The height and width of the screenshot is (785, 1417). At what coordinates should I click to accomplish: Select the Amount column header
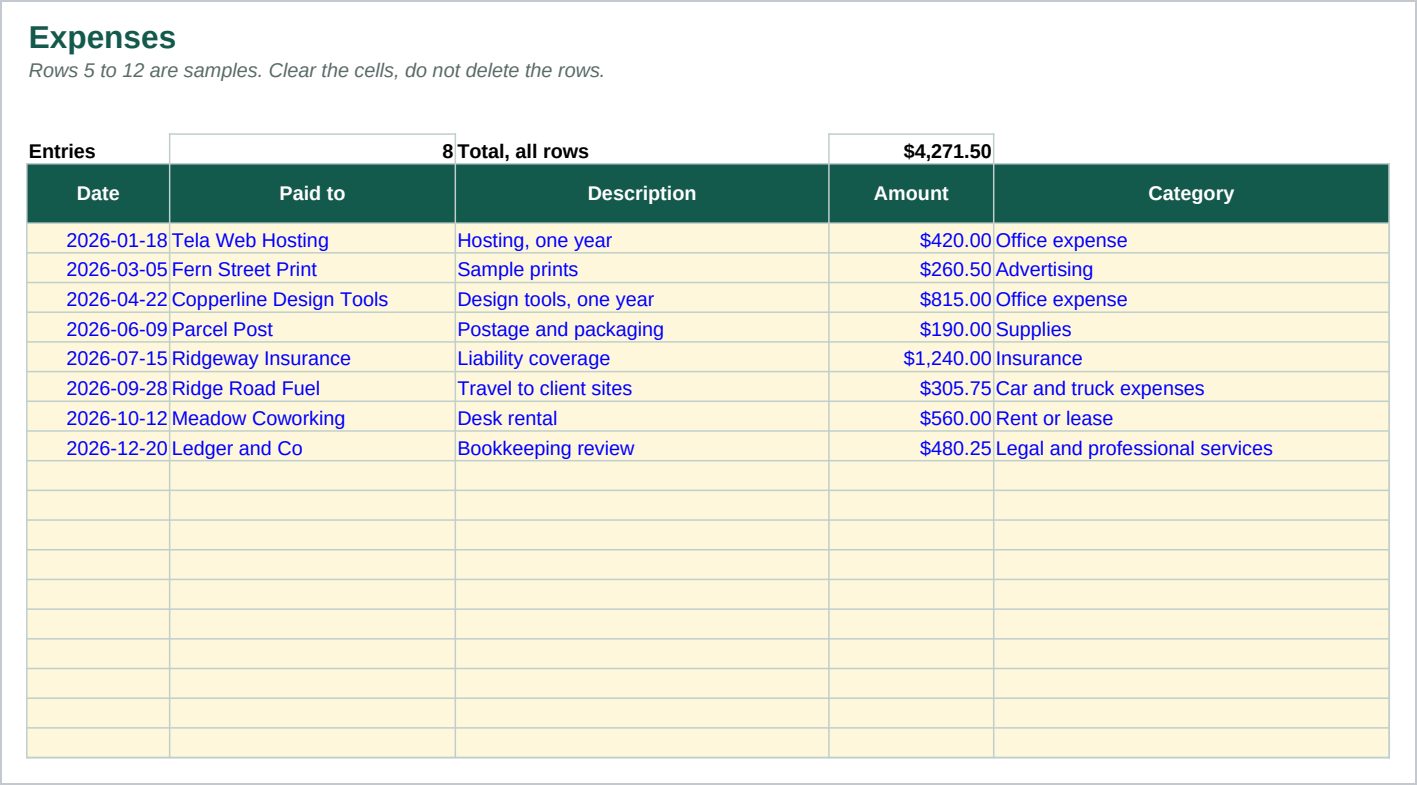click(911, 193)
